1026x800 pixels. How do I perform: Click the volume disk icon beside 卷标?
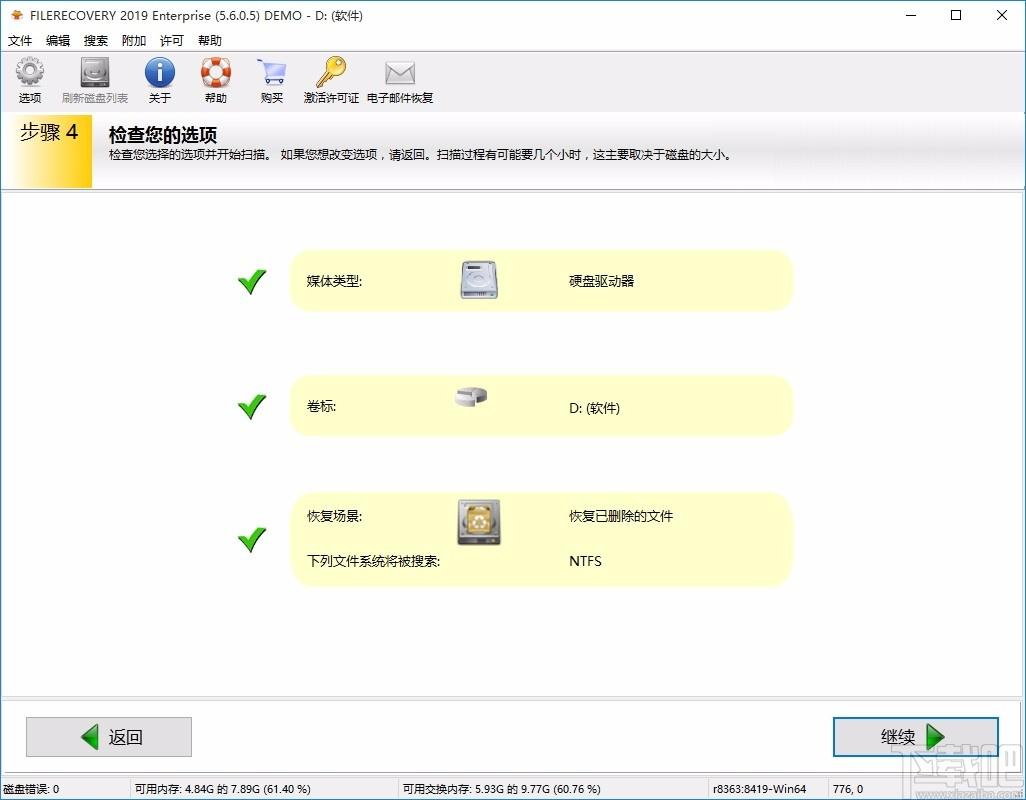(471, 396)
